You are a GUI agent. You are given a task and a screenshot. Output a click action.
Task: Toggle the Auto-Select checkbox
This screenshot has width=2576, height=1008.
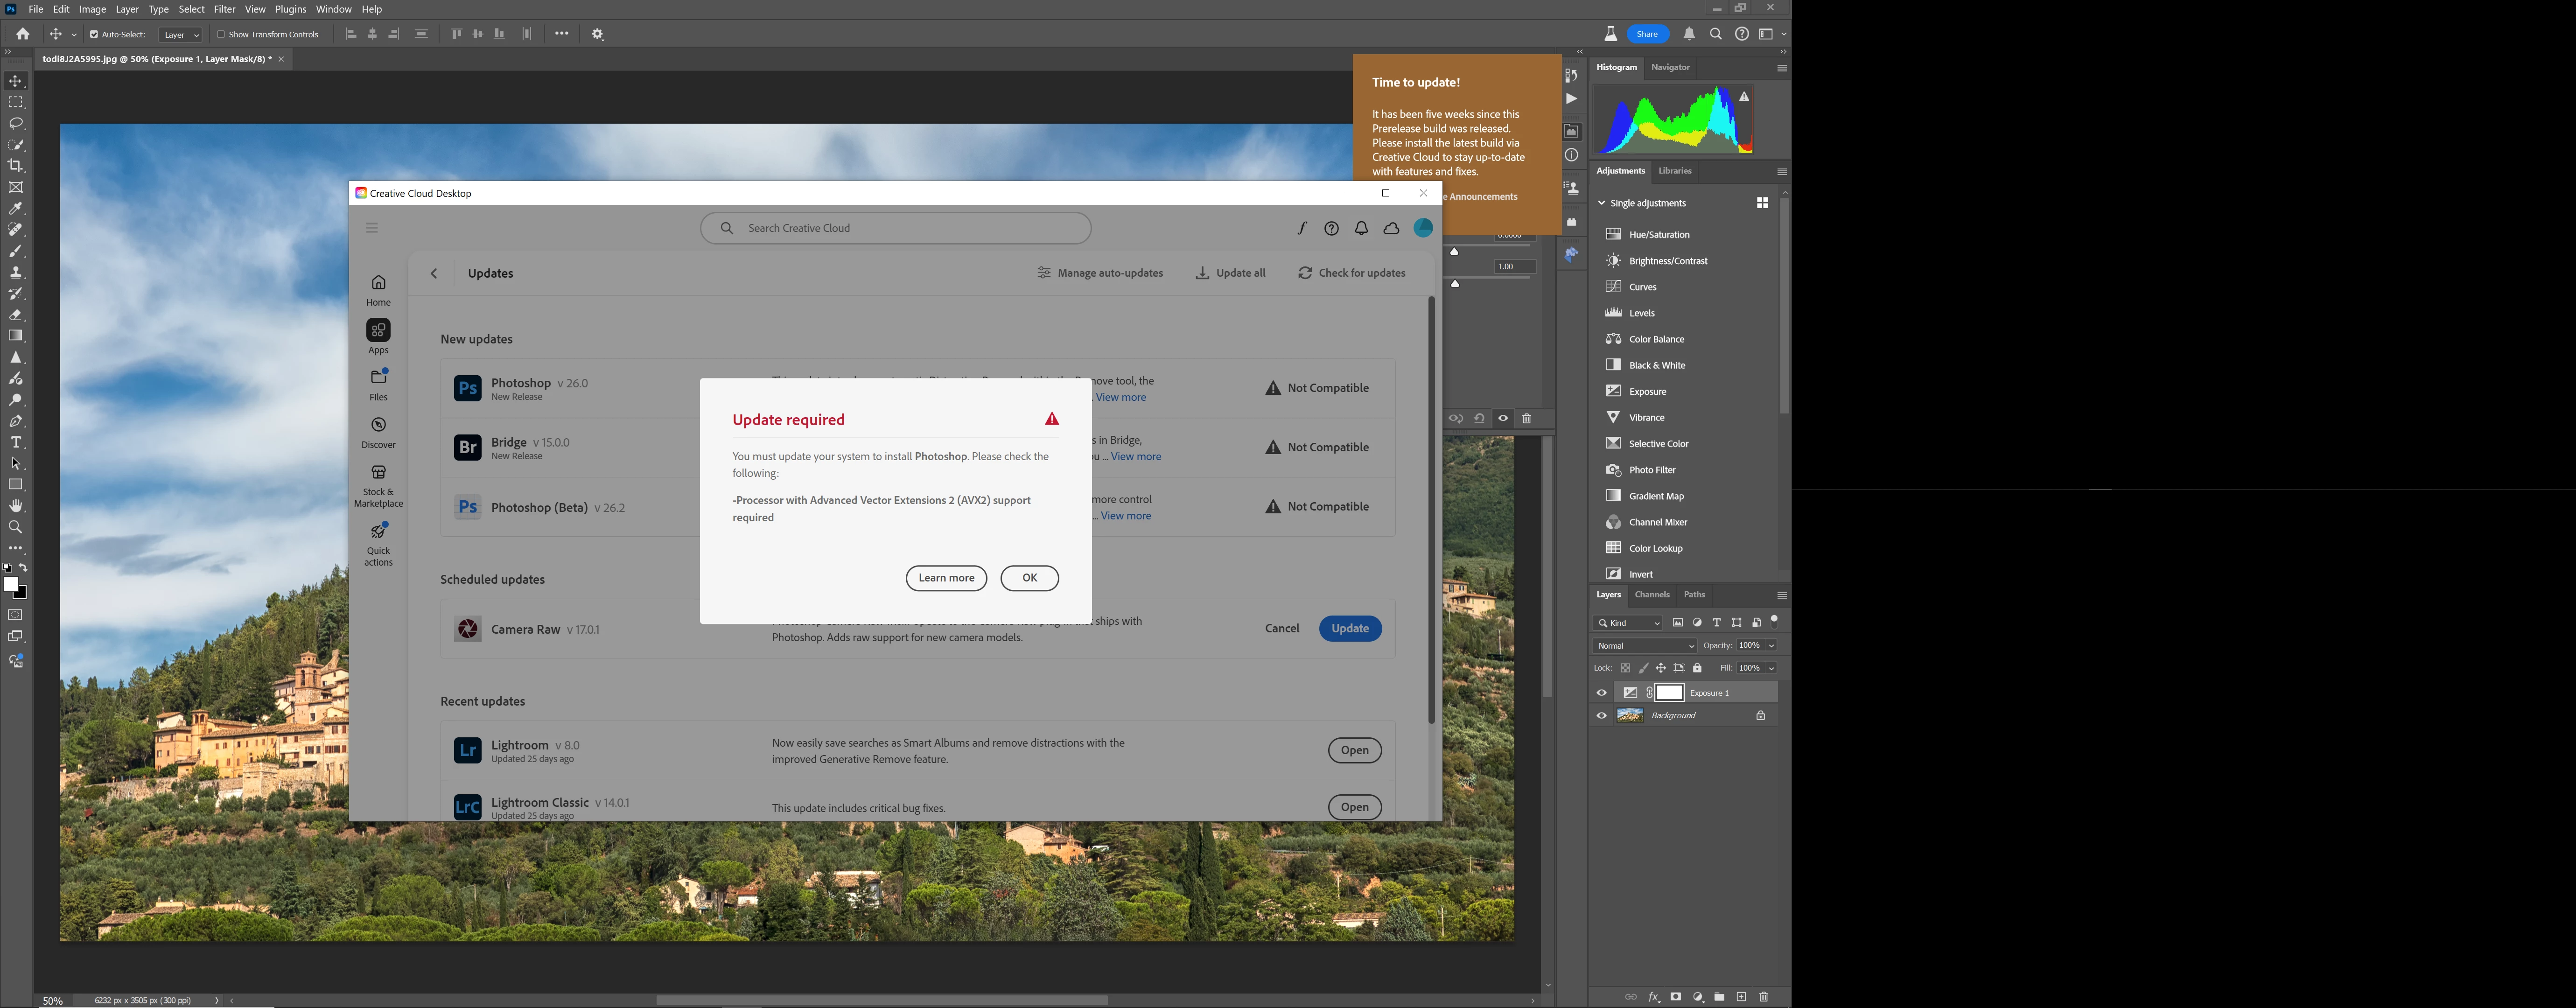(x=94, y=34)
